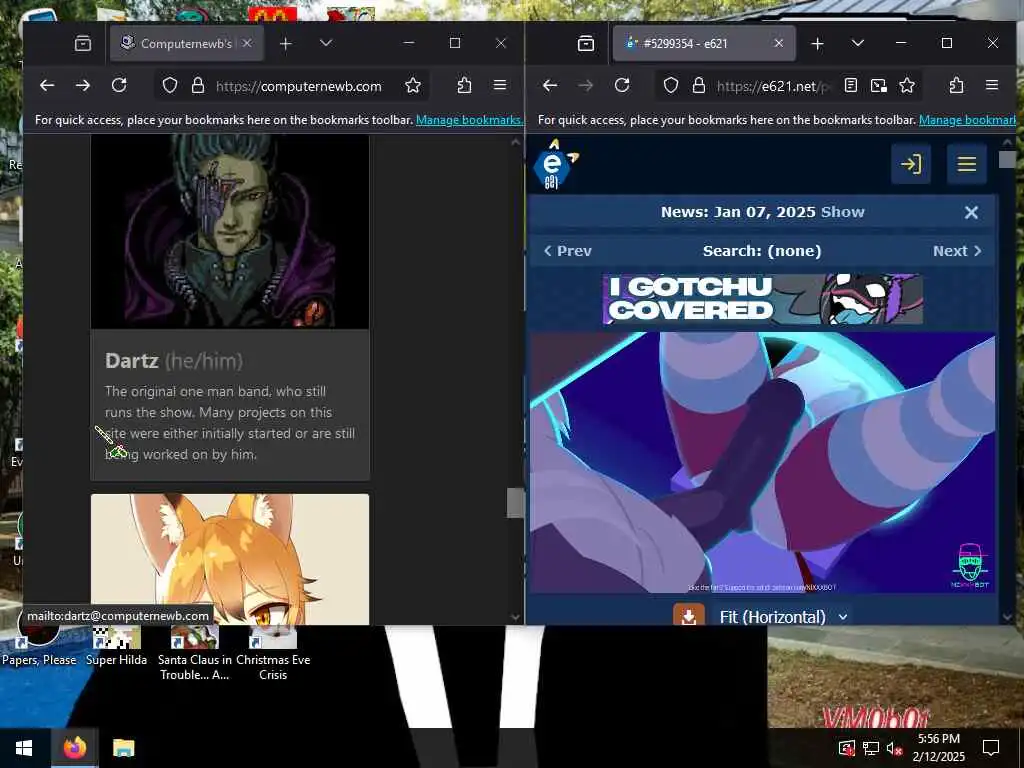The image size is (1024, 768).
Task: Click the e621 site logo
Action: pyautogui.click(x=555, y=164)
